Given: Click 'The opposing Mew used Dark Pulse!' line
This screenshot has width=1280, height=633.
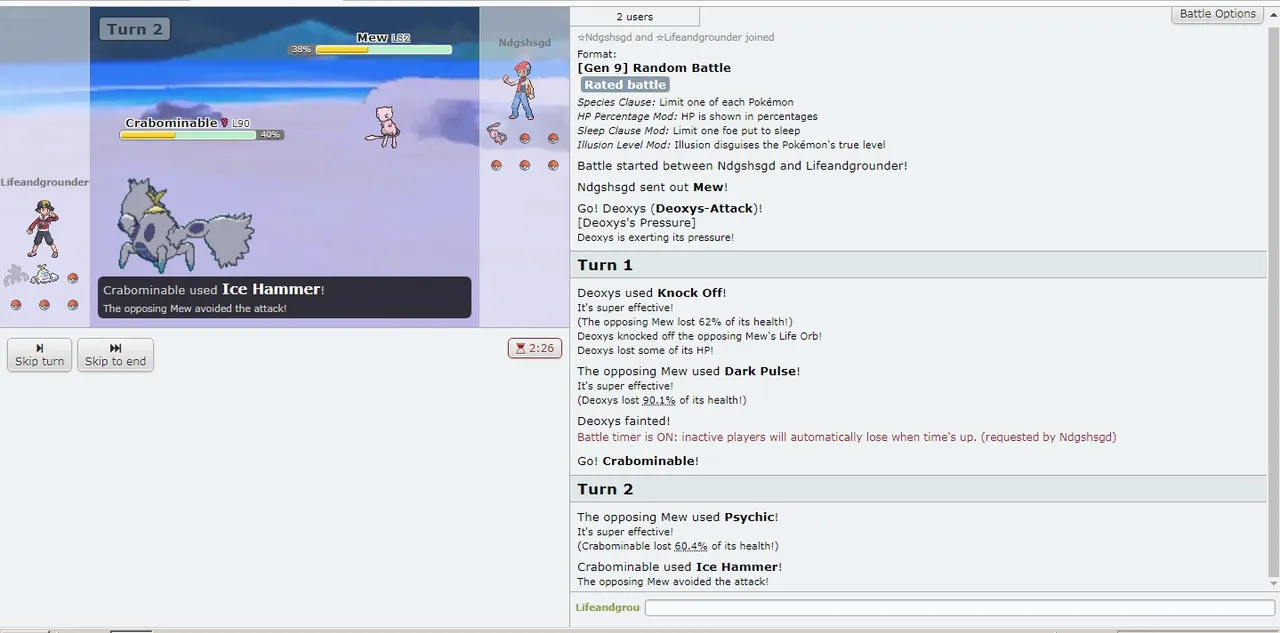Looking at the screenshot, I should [689, 371].
